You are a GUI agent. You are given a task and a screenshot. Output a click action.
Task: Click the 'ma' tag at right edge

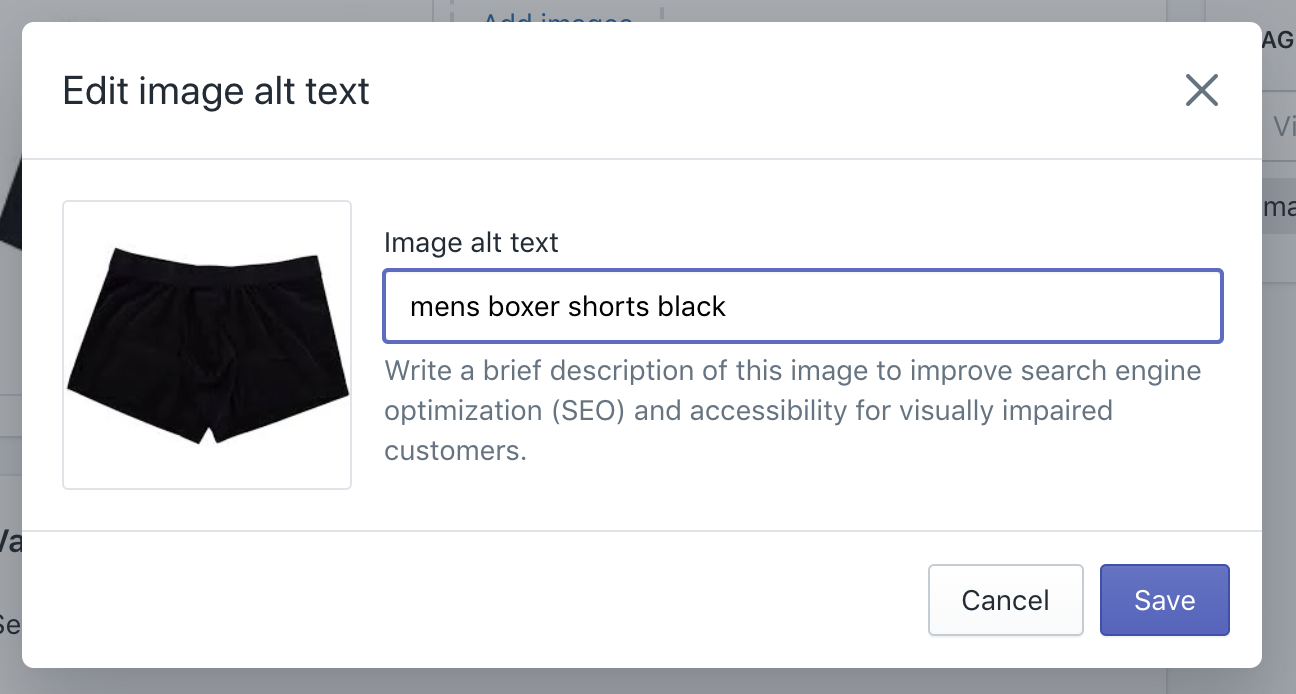point(1279,207)
